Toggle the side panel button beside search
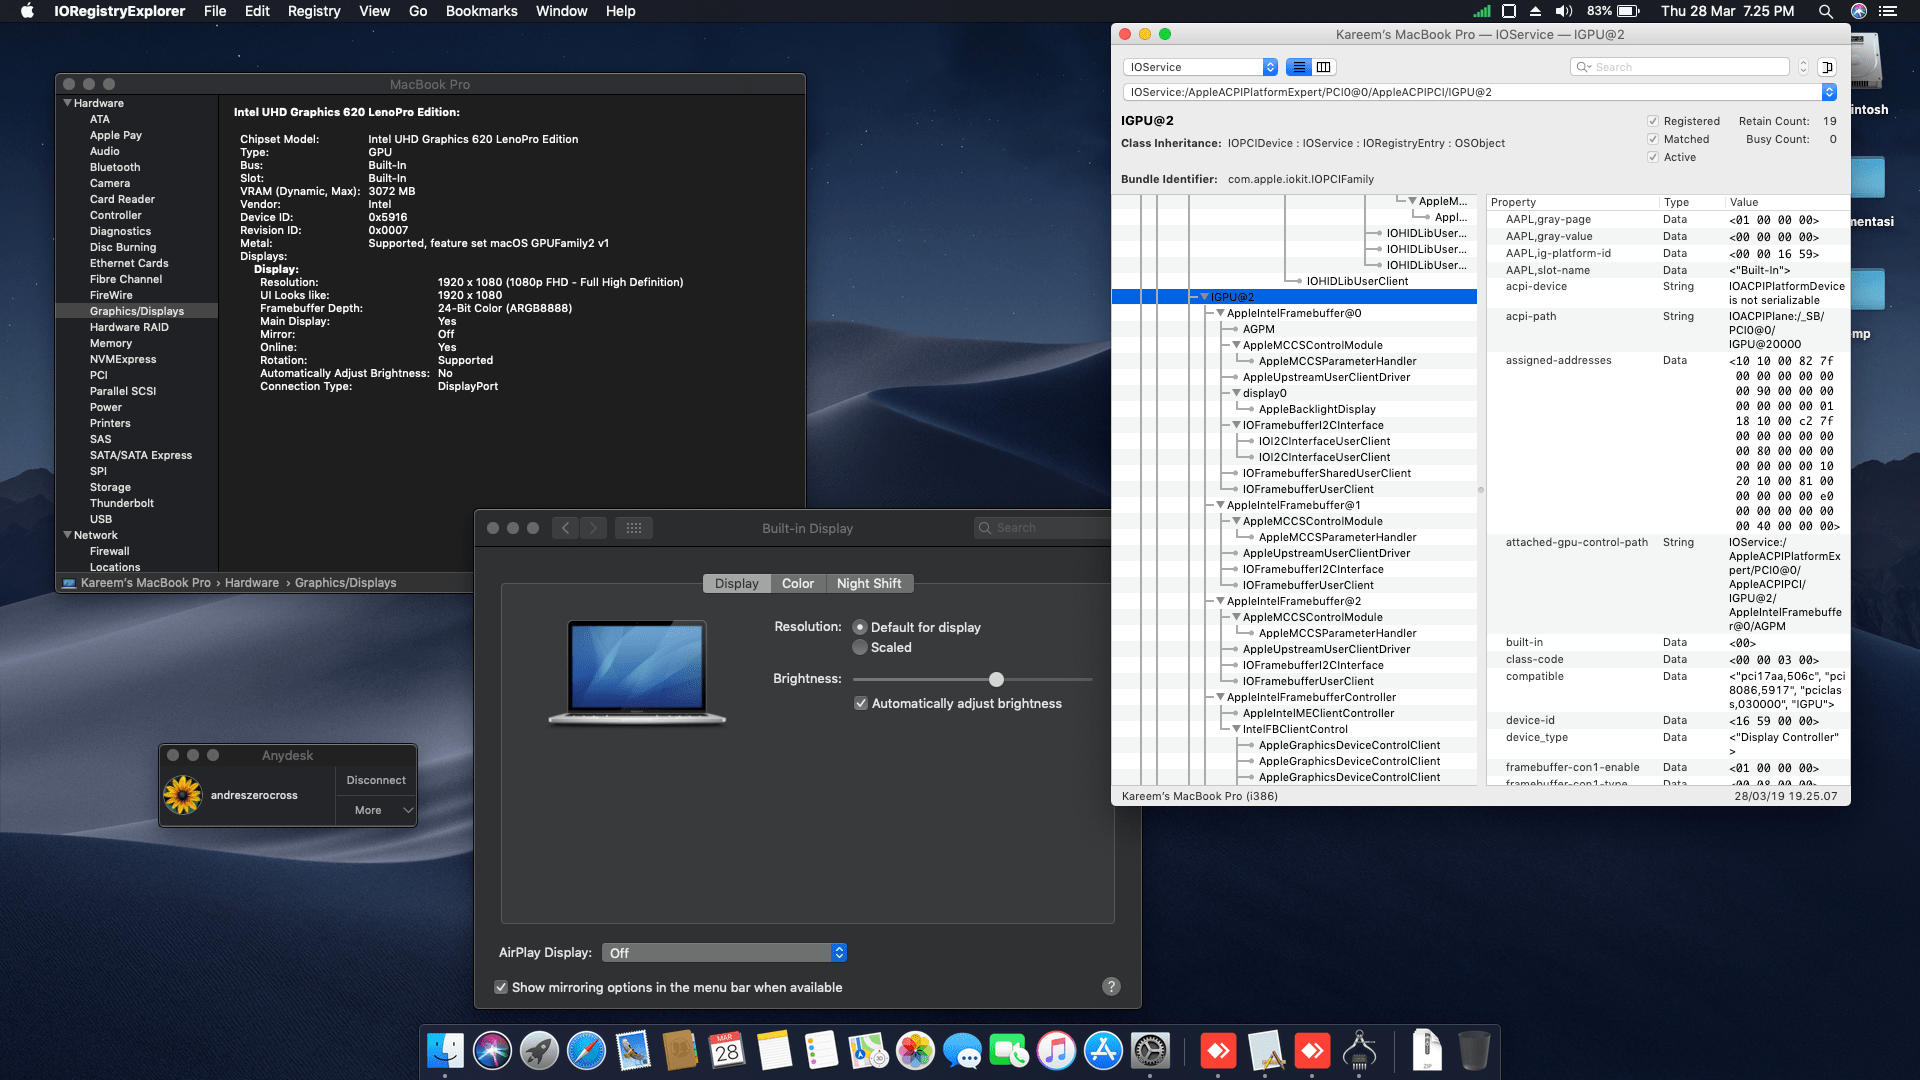 coord(1827,67)
